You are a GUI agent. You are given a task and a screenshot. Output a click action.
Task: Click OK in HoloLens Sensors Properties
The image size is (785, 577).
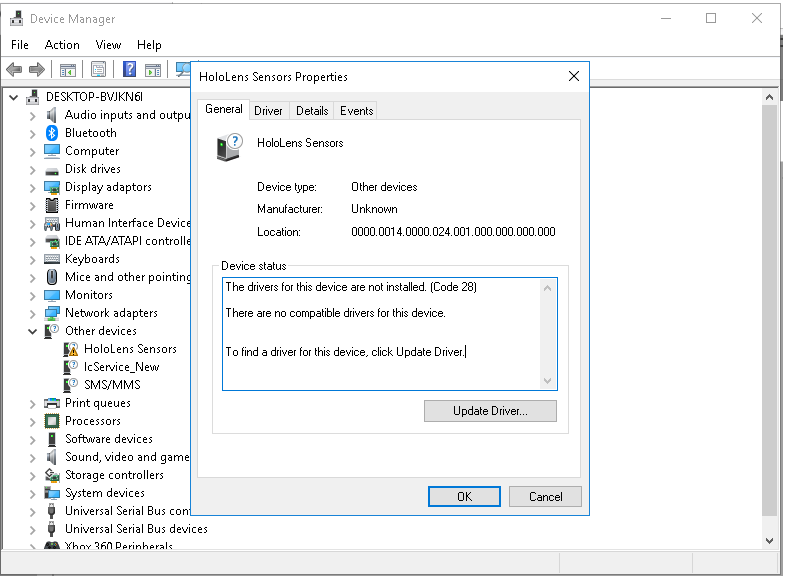click(464, 496)
